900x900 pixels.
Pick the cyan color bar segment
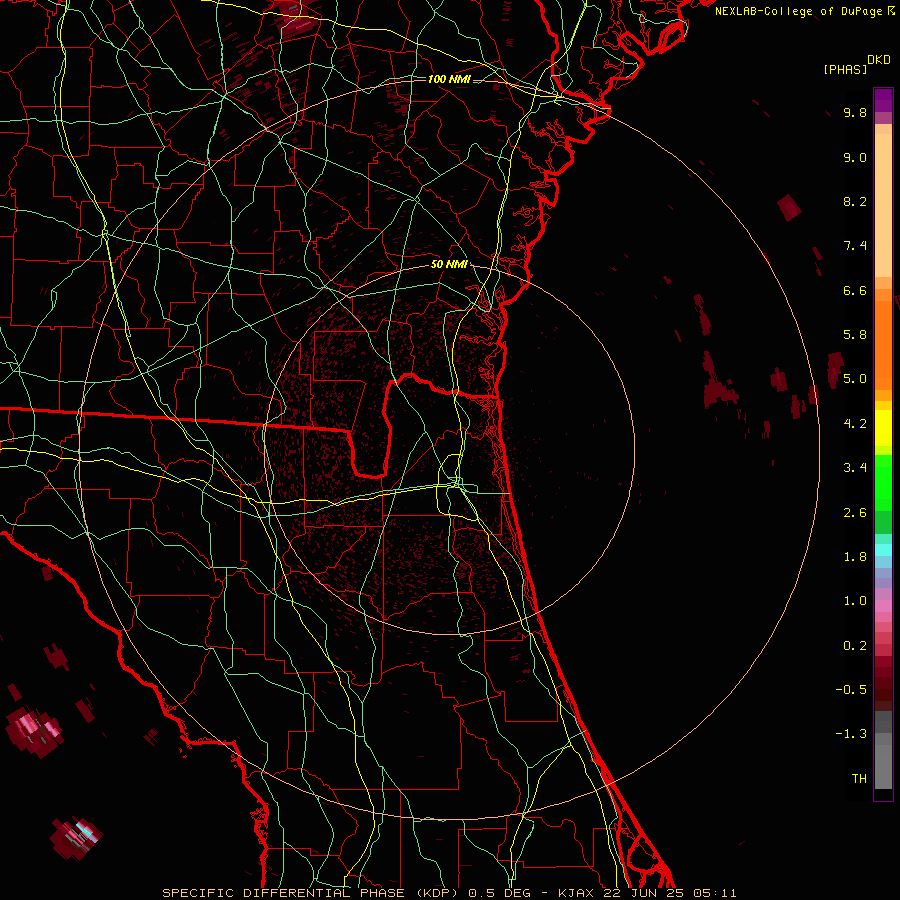tap(883, 550)
